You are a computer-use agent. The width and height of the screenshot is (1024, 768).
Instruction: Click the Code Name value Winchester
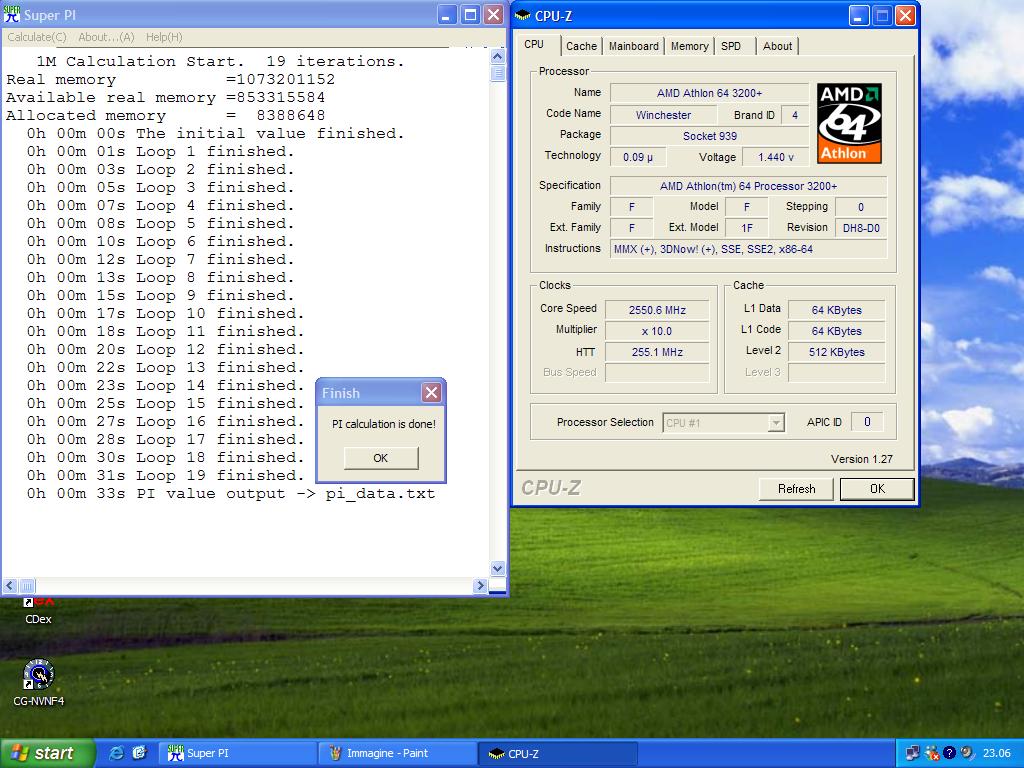tap(663, 115)
